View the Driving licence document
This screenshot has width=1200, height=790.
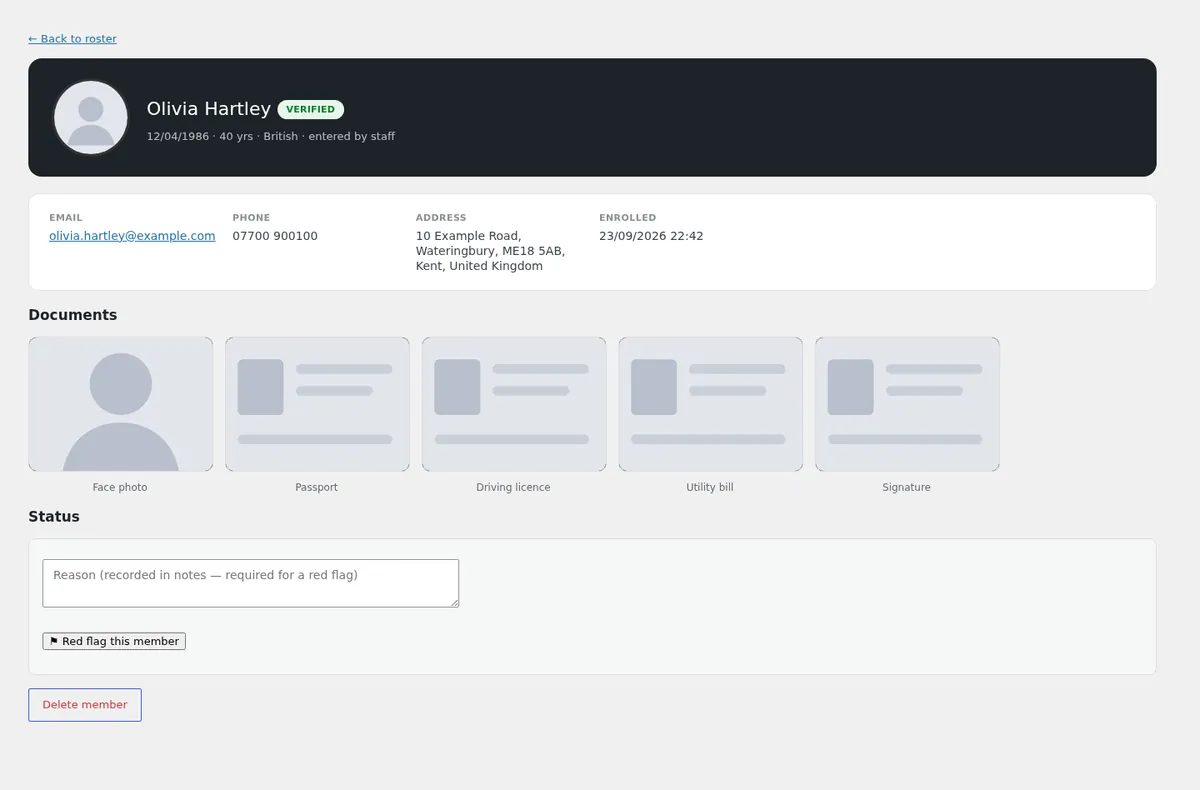(x=514, y=404)
